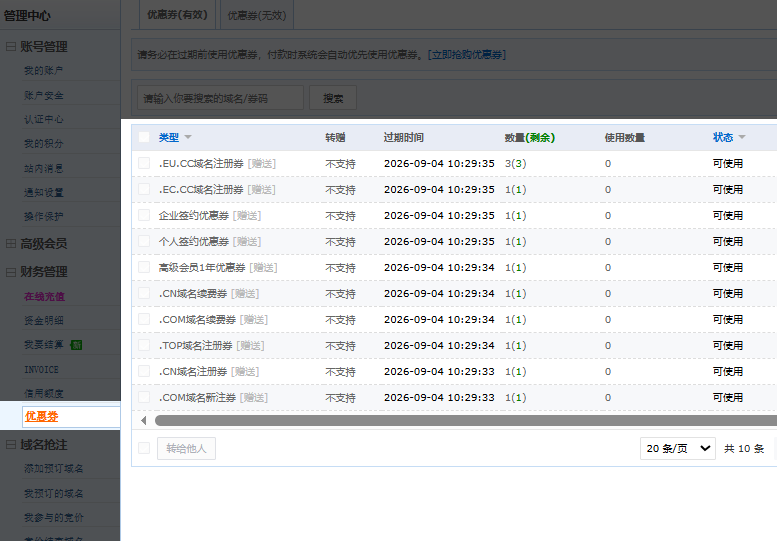Check the .TOP域名注册券 row checkbox
This screenshot has height=541, width=777.
tap(144, 345)
